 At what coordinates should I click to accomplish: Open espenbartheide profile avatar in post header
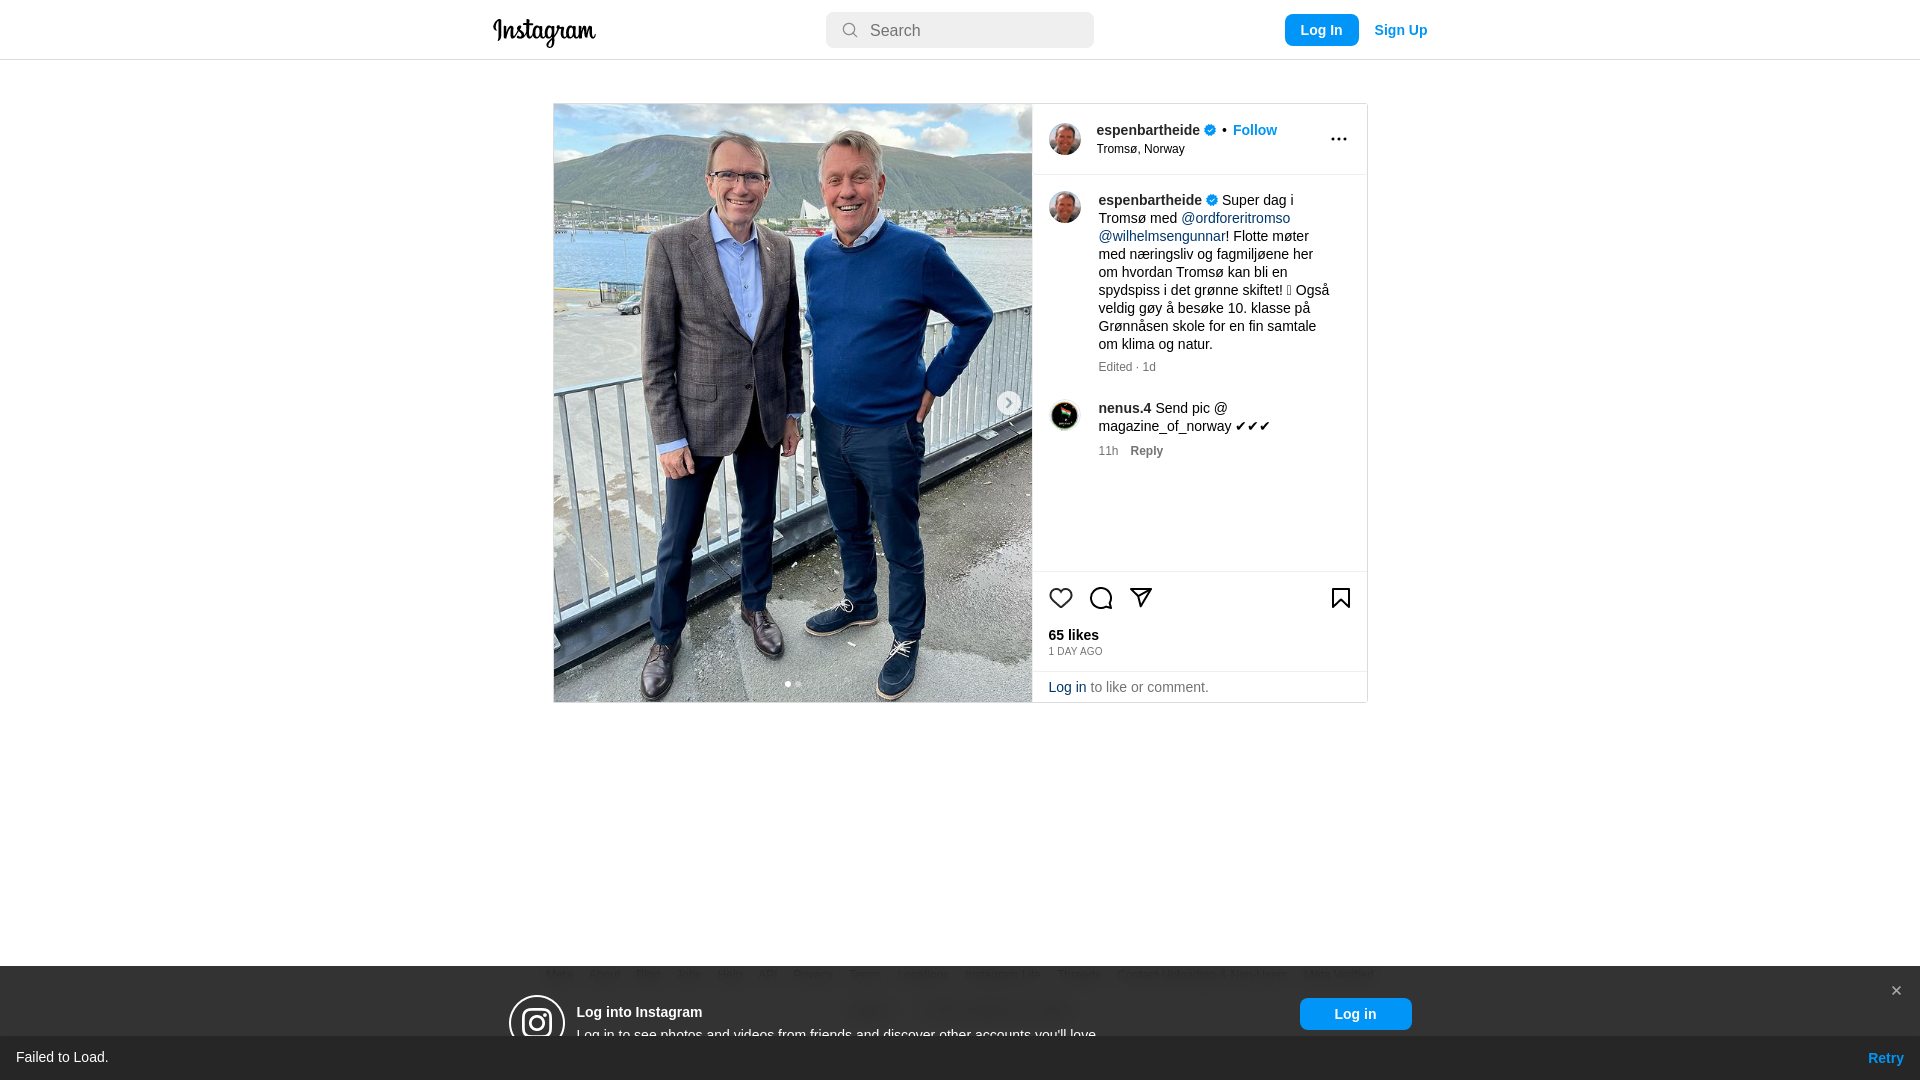tap(1064, 139)
